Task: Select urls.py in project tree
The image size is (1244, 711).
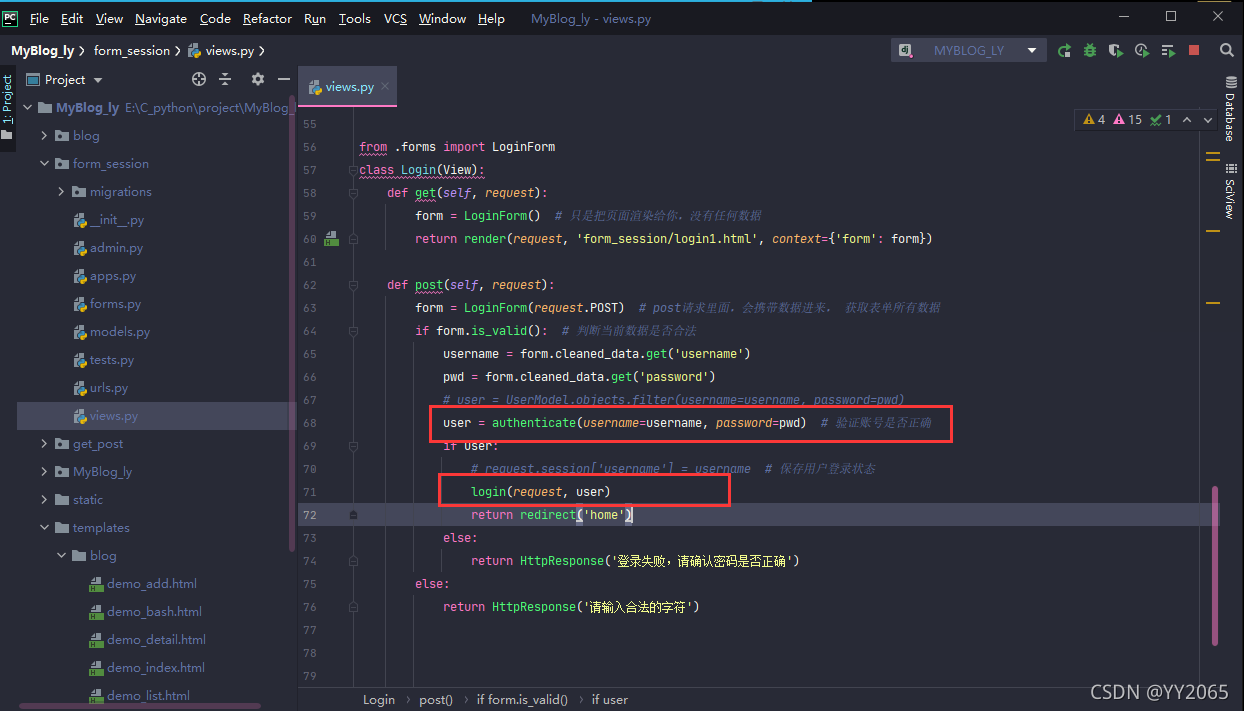Action: [109, 387]
